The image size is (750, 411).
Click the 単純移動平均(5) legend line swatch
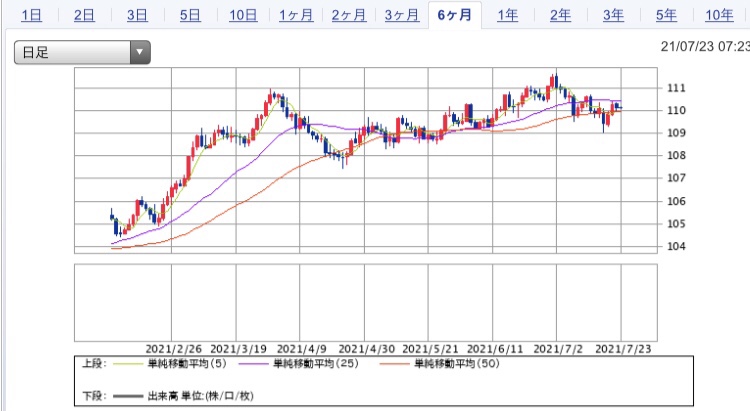coord(129,364)
